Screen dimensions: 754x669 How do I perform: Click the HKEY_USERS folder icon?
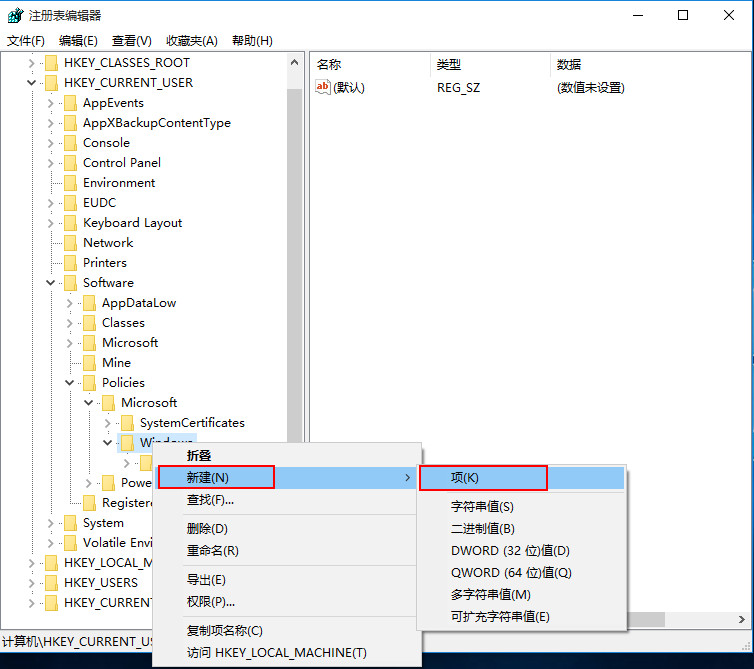[51, 583]
